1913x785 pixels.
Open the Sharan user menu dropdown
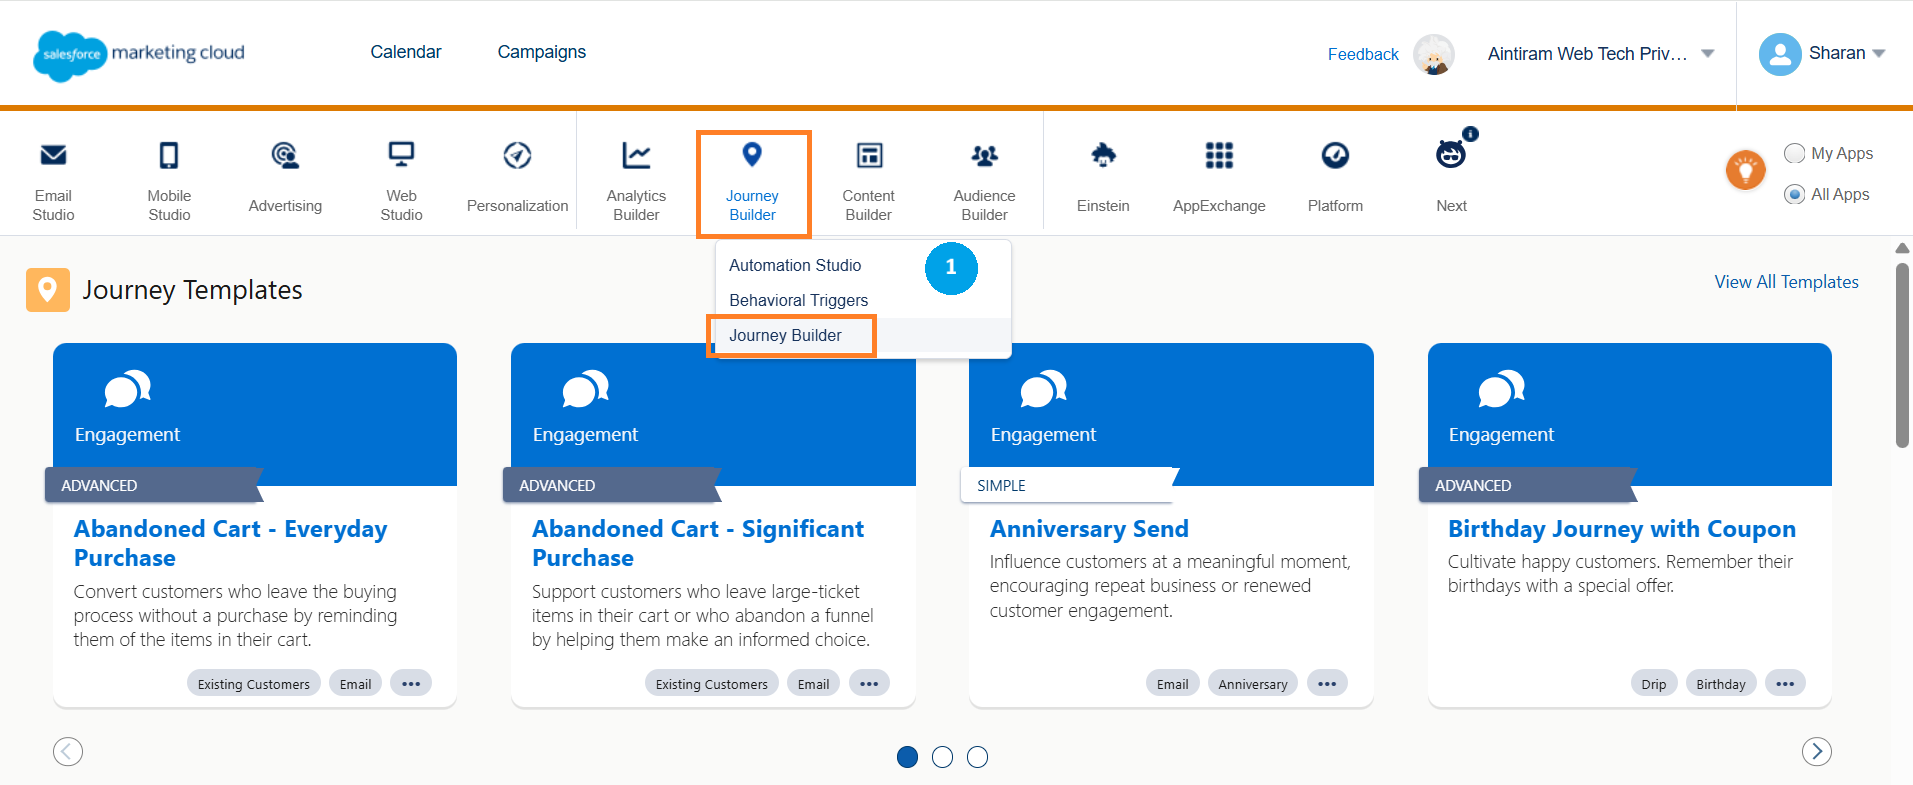click(1879, 54)
